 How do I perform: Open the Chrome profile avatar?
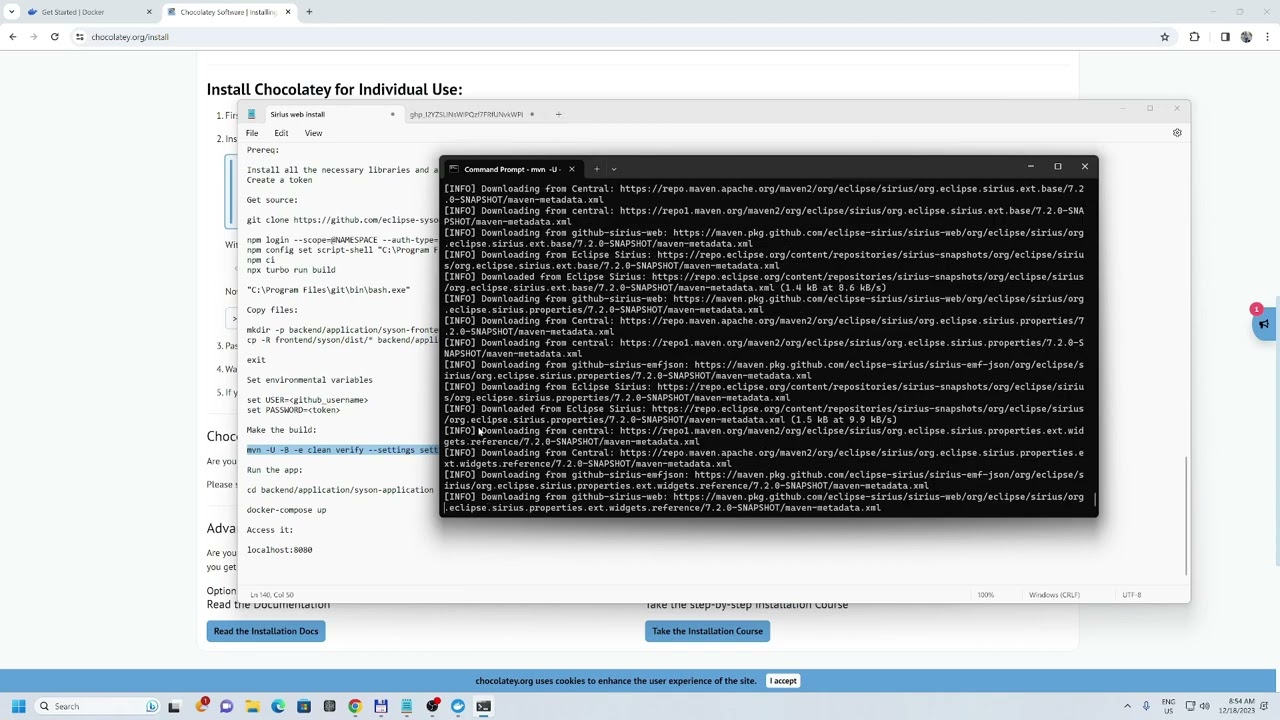click(x=1246, y=37)
